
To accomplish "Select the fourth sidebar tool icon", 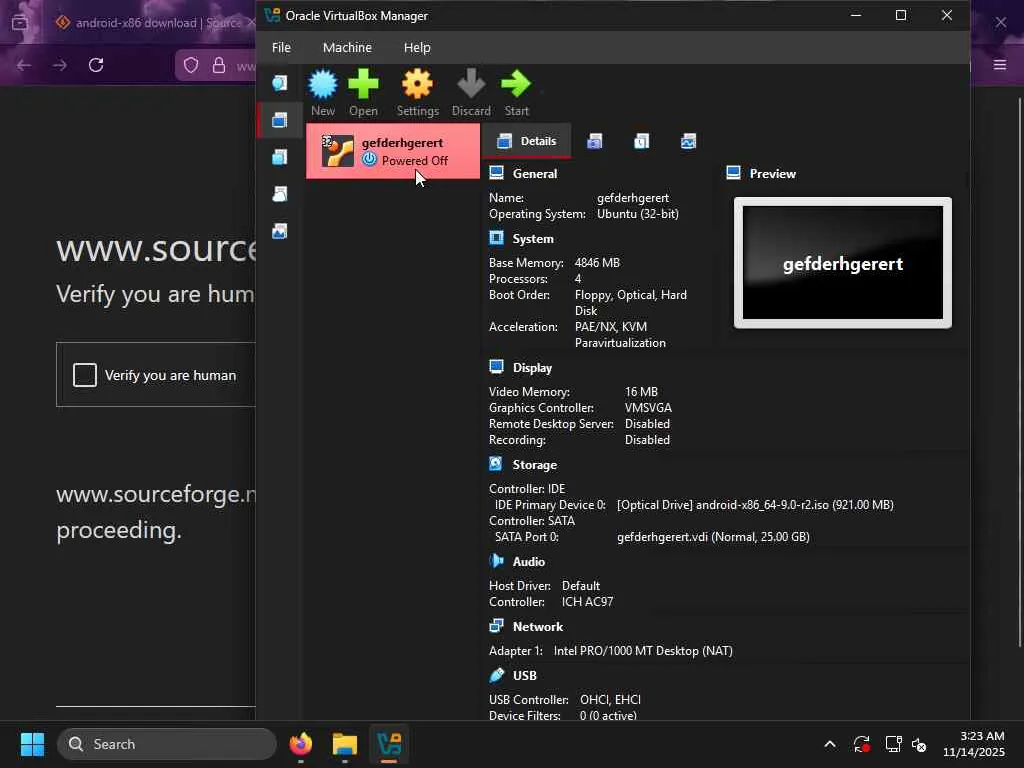I will click(x=280, y=194).
